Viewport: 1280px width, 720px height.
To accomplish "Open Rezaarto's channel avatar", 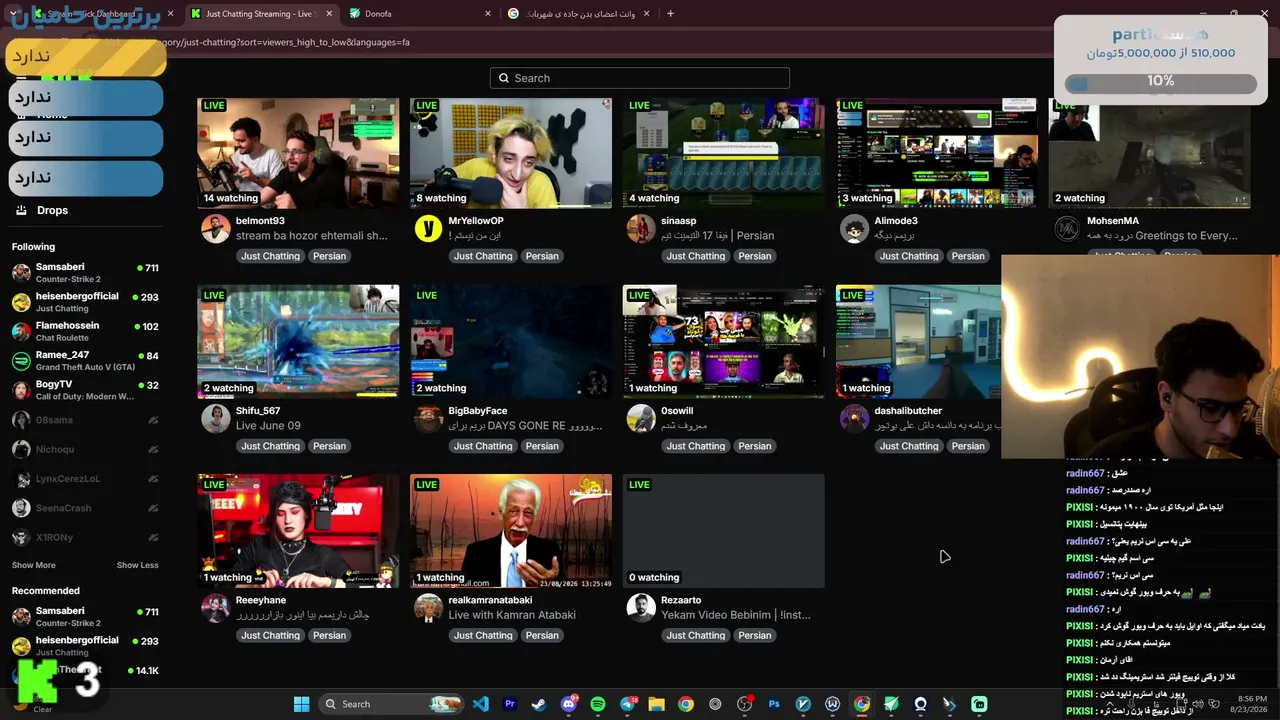I will pos(641,607).
